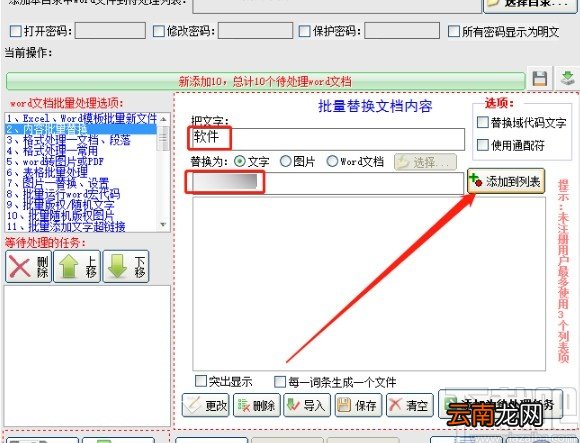Select option 8 批量运行word宏代码
Viewport: 580px width, 443px height.
click(x=81, y=194)
